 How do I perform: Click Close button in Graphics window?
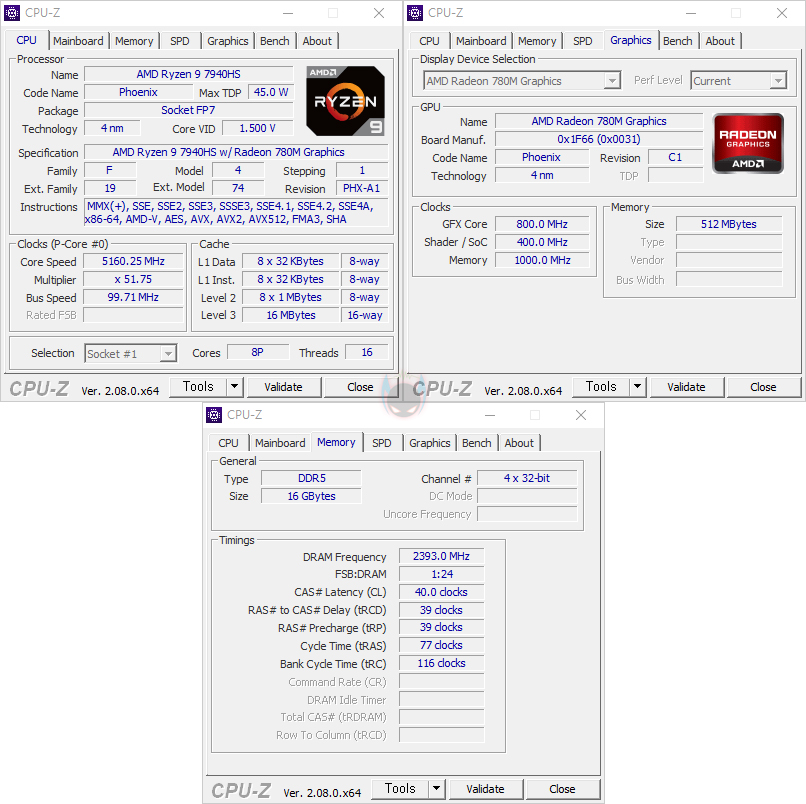click(x=763, y=387)
